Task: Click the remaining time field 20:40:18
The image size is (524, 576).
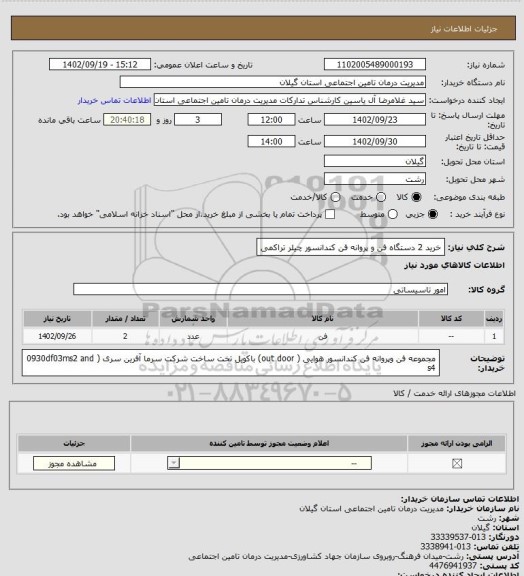Action: pyautogui.click(x=127, y=120)
